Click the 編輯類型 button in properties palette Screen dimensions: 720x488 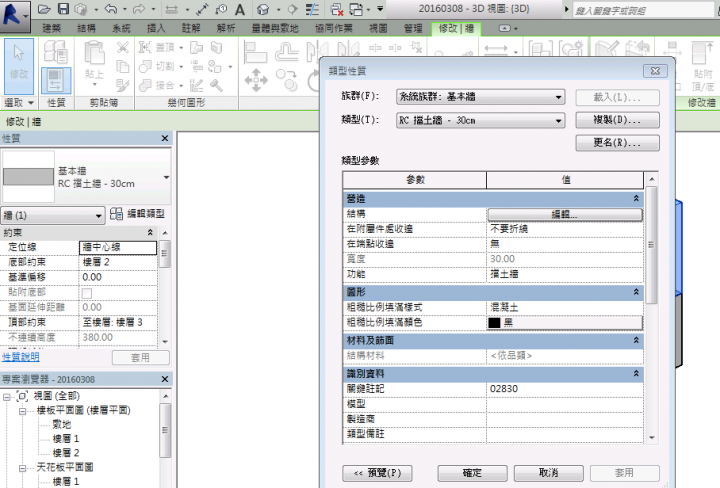point(137,213)
